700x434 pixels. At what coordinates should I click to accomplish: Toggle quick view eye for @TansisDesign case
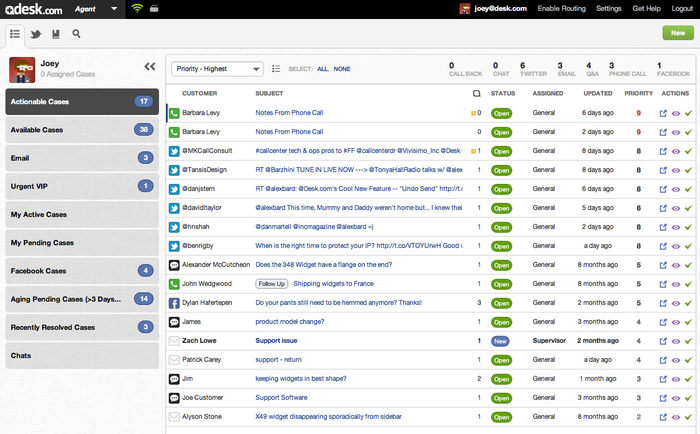coord(675,170)
